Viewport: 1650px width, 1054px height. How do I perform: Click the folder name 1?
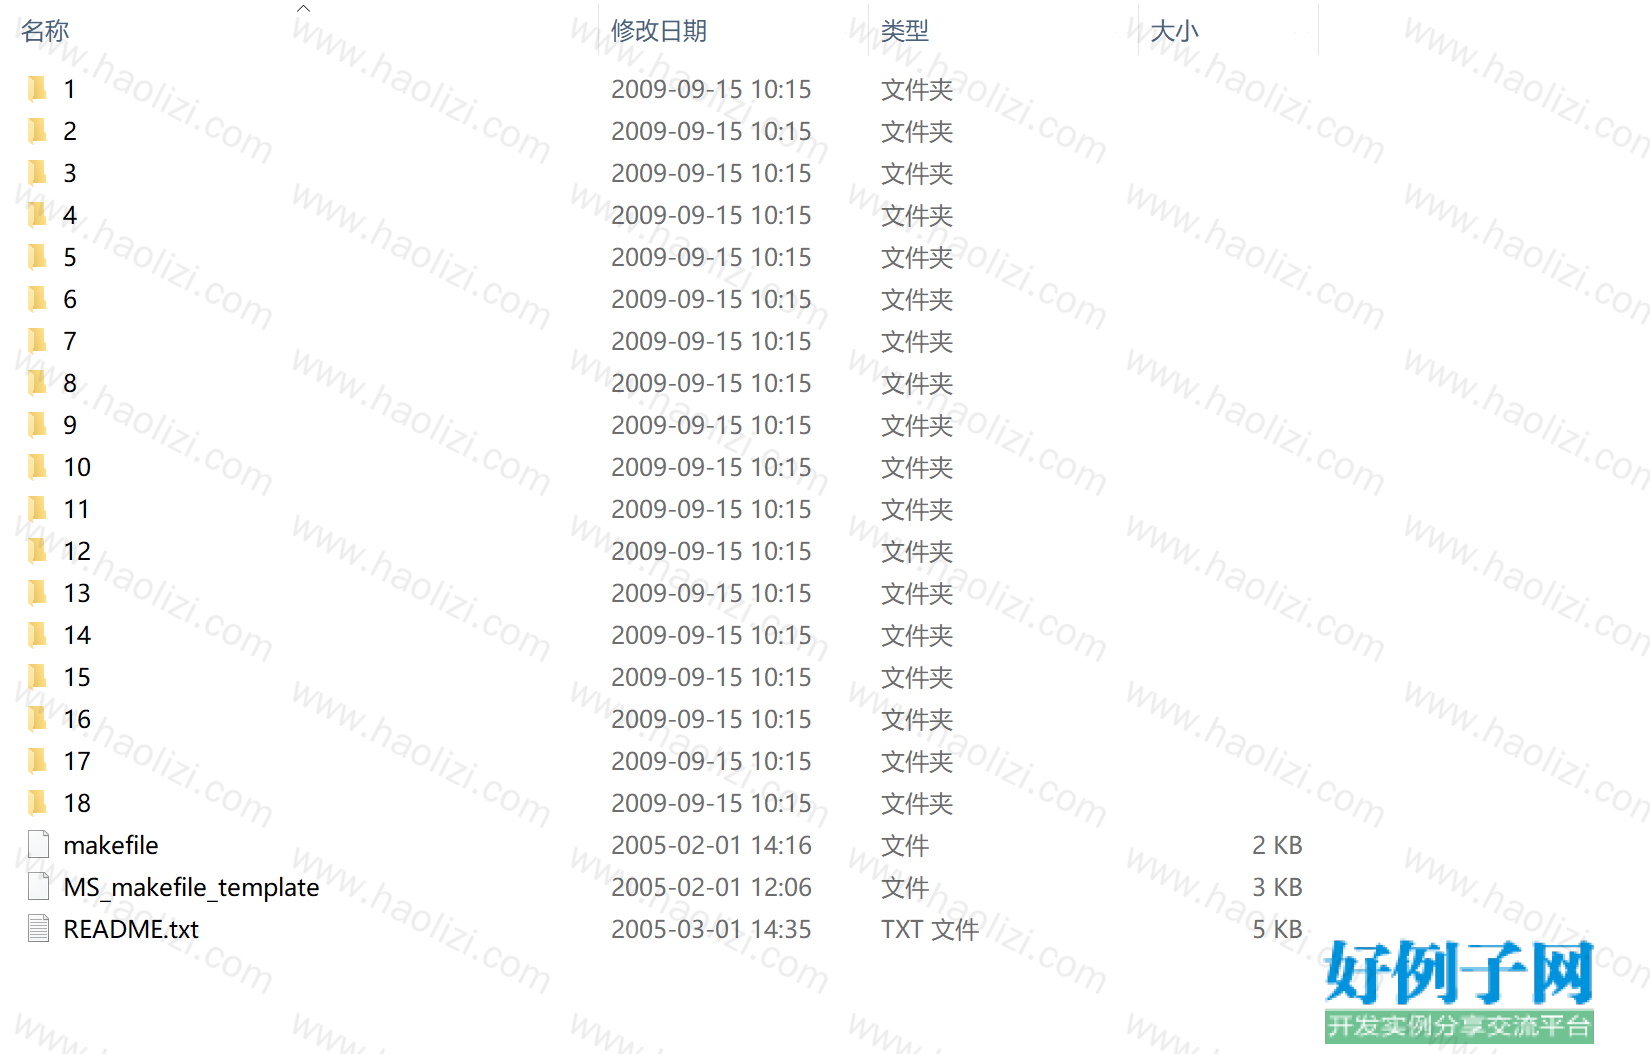coord(70,89)
